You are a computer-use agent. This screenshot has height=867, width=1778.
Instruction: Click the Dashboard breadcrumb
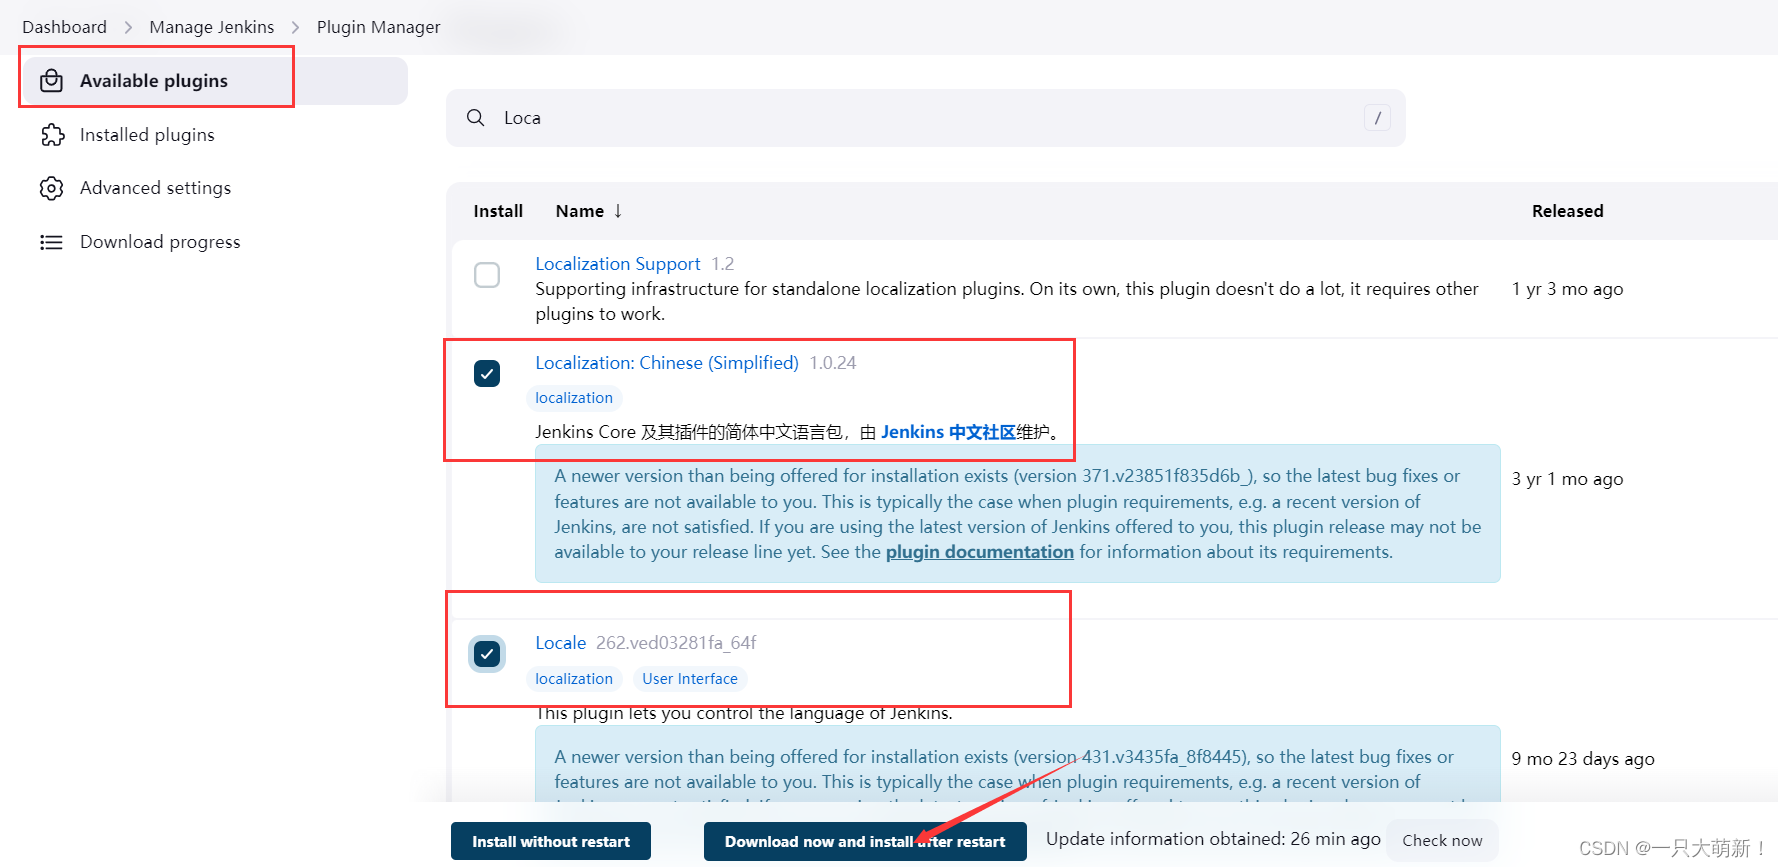[x=64, y=27]
